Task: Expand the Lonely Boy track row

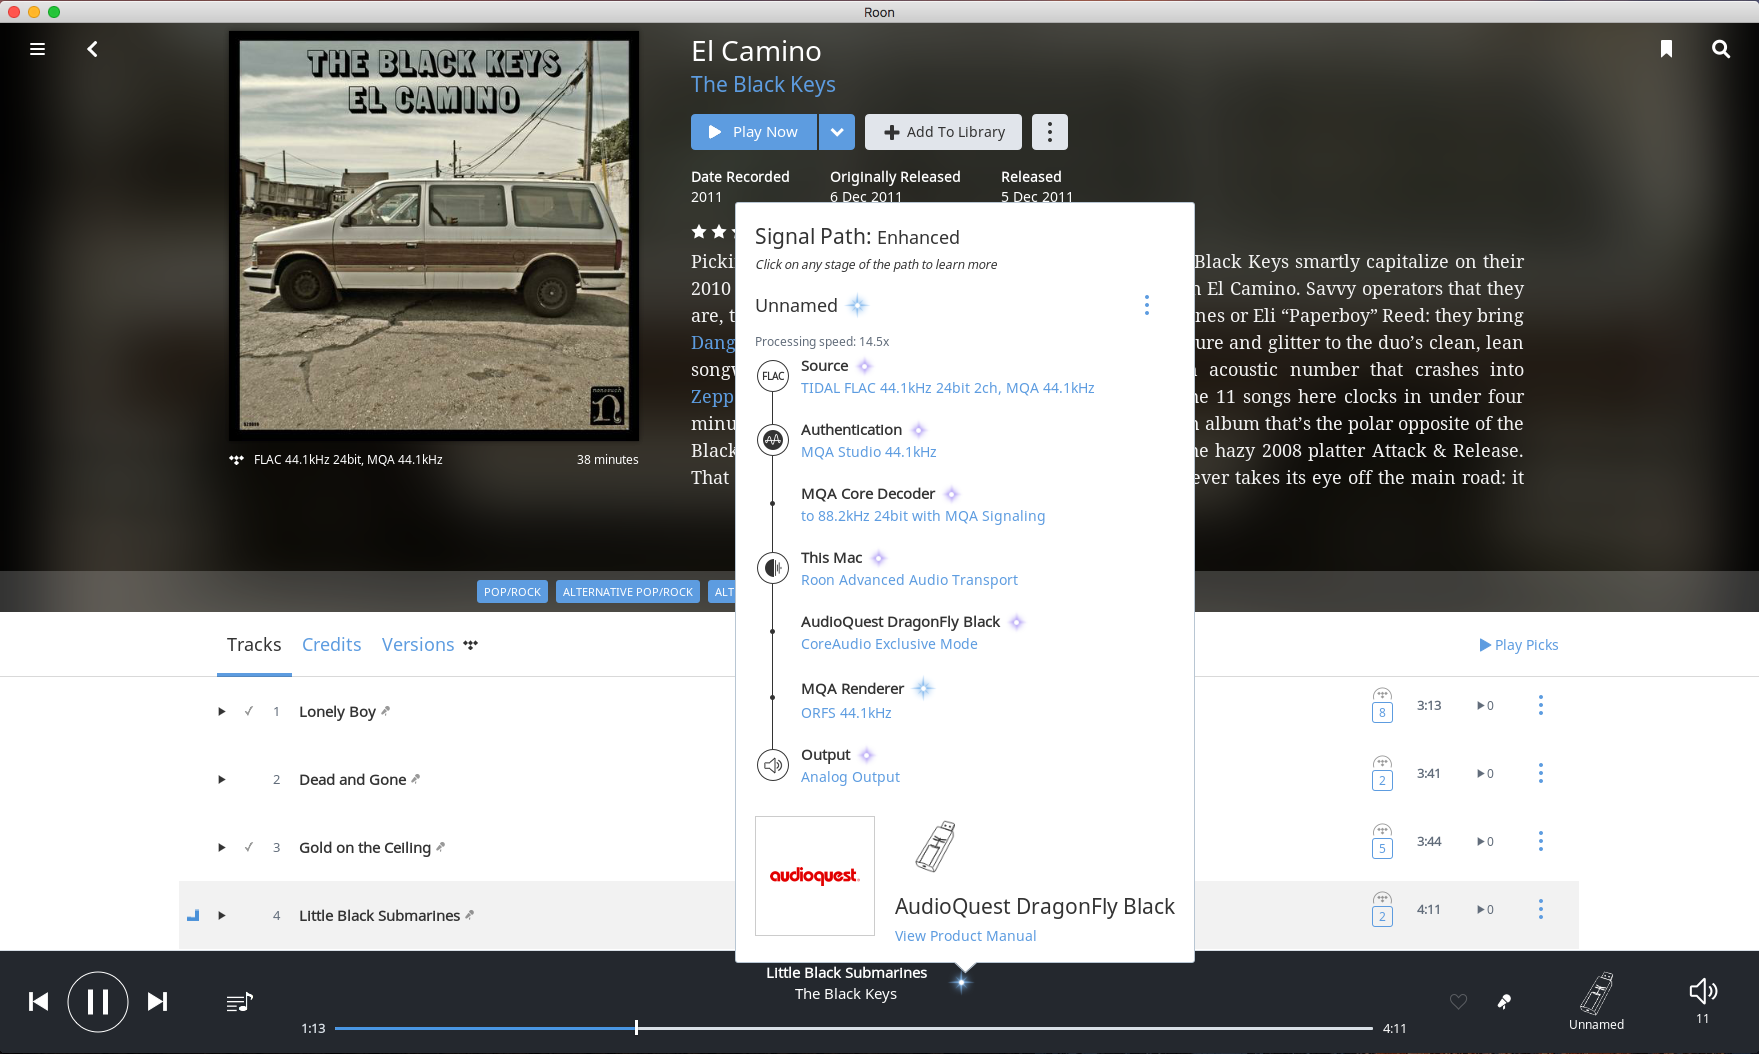Action: pos(222,712)
